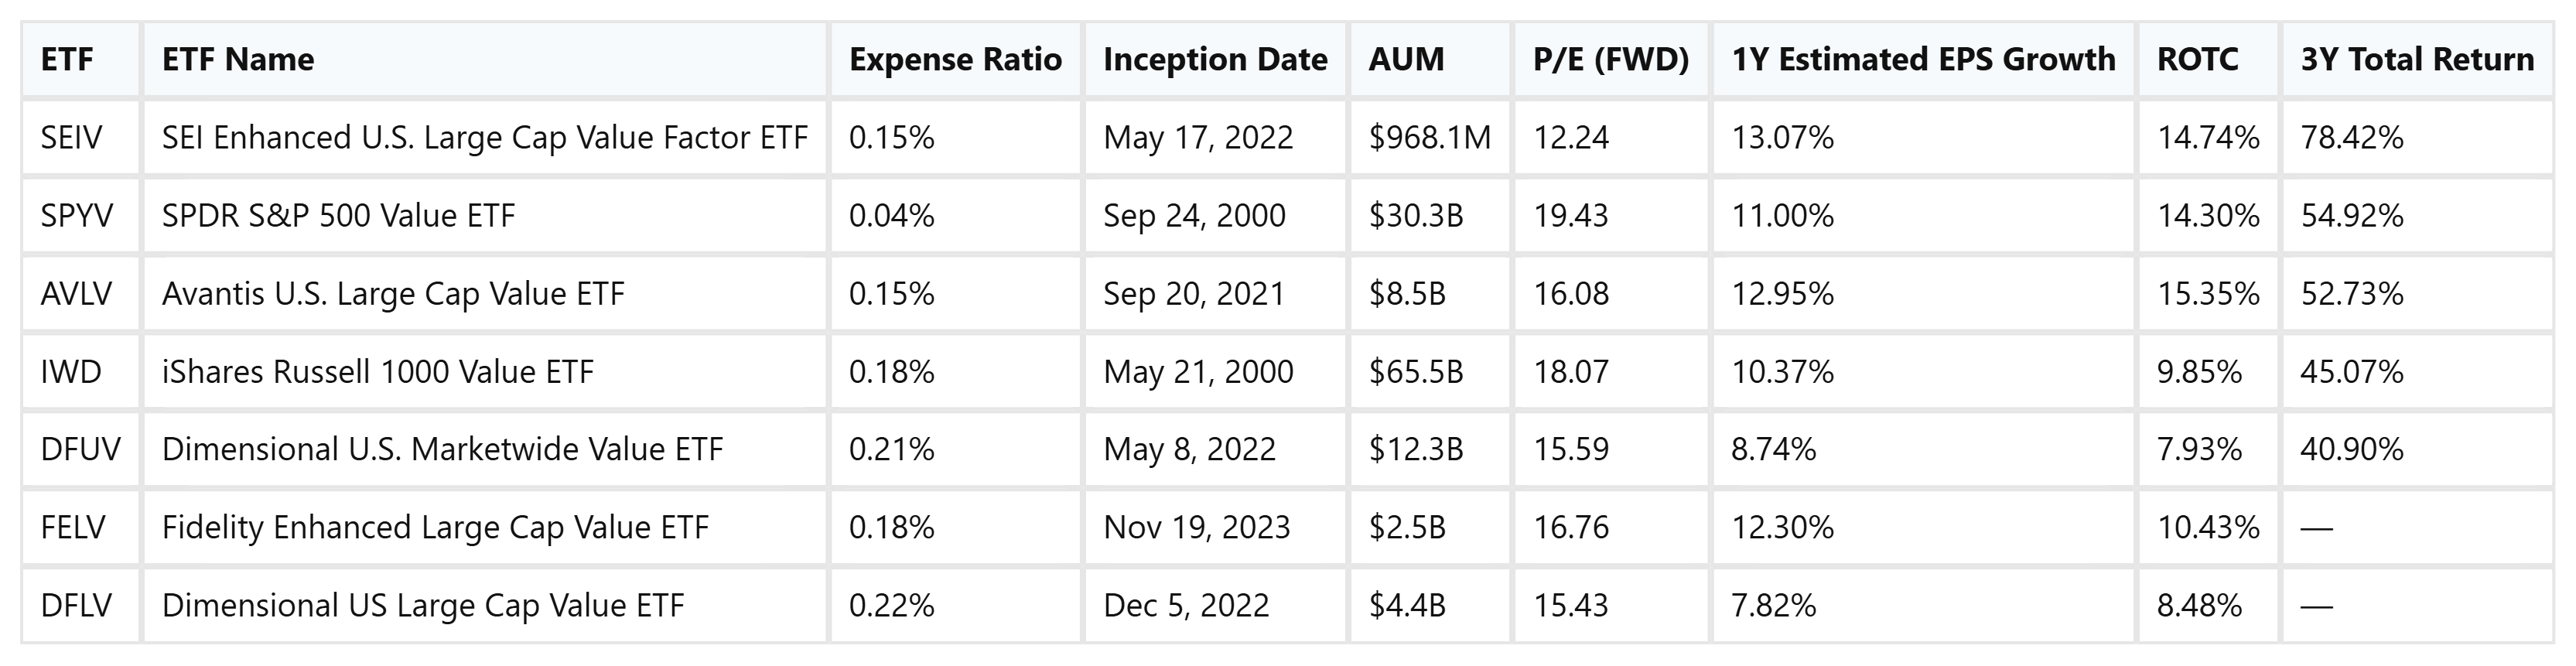Select the ETF Name column header
This screenshot has height=666, width=2576.
point(238,60)
